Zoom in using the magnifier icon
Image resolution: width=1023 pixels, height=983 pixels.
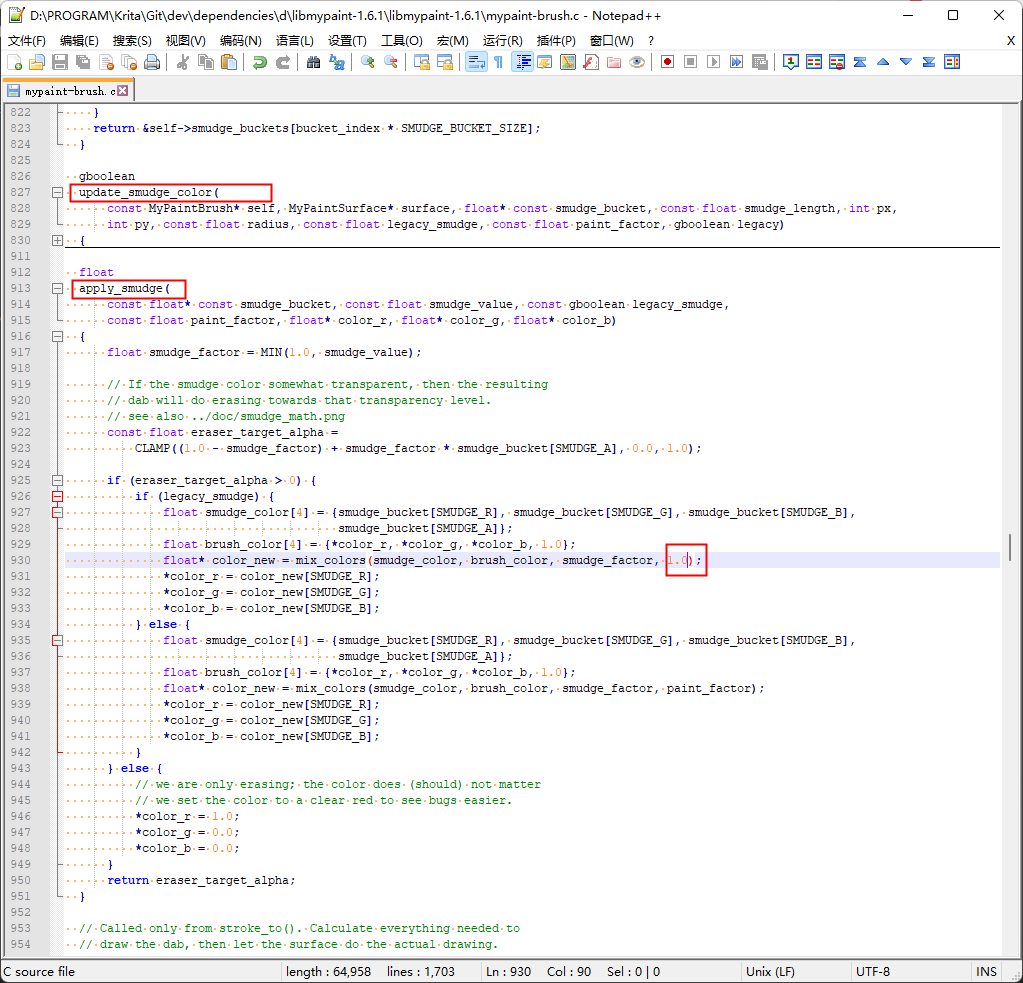pos(367,62)
